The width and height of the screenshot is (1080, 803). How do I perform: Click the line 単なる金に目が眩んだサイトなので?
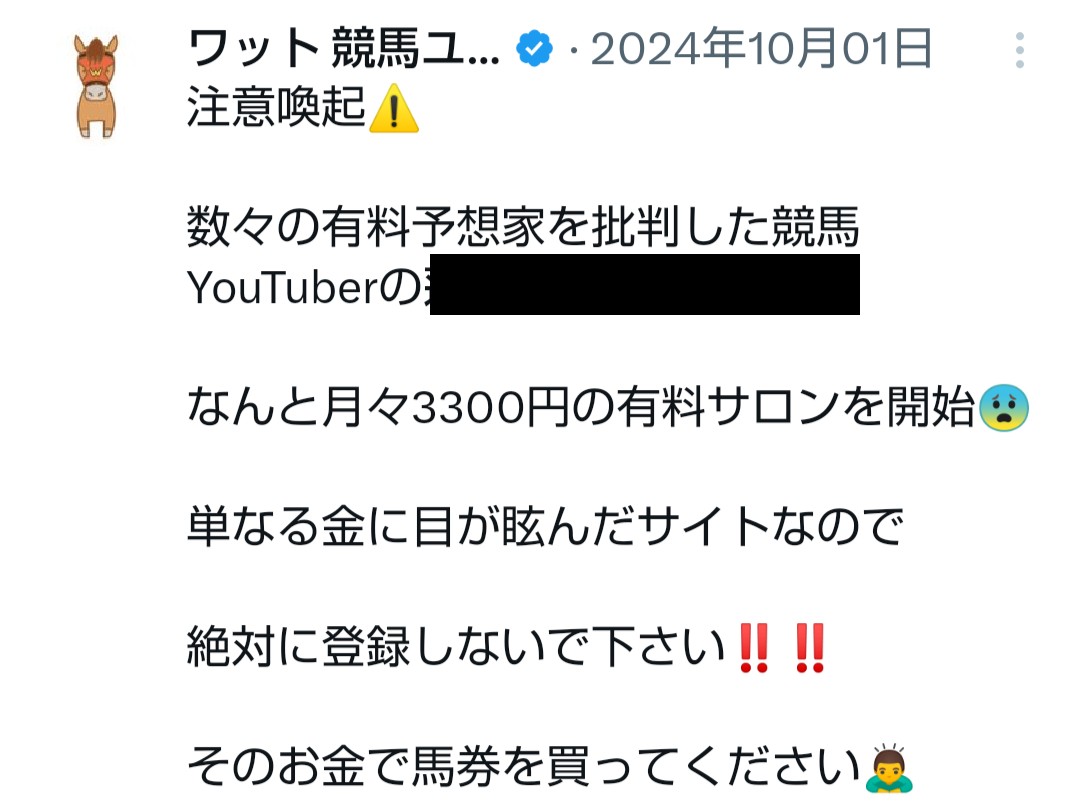545,527
